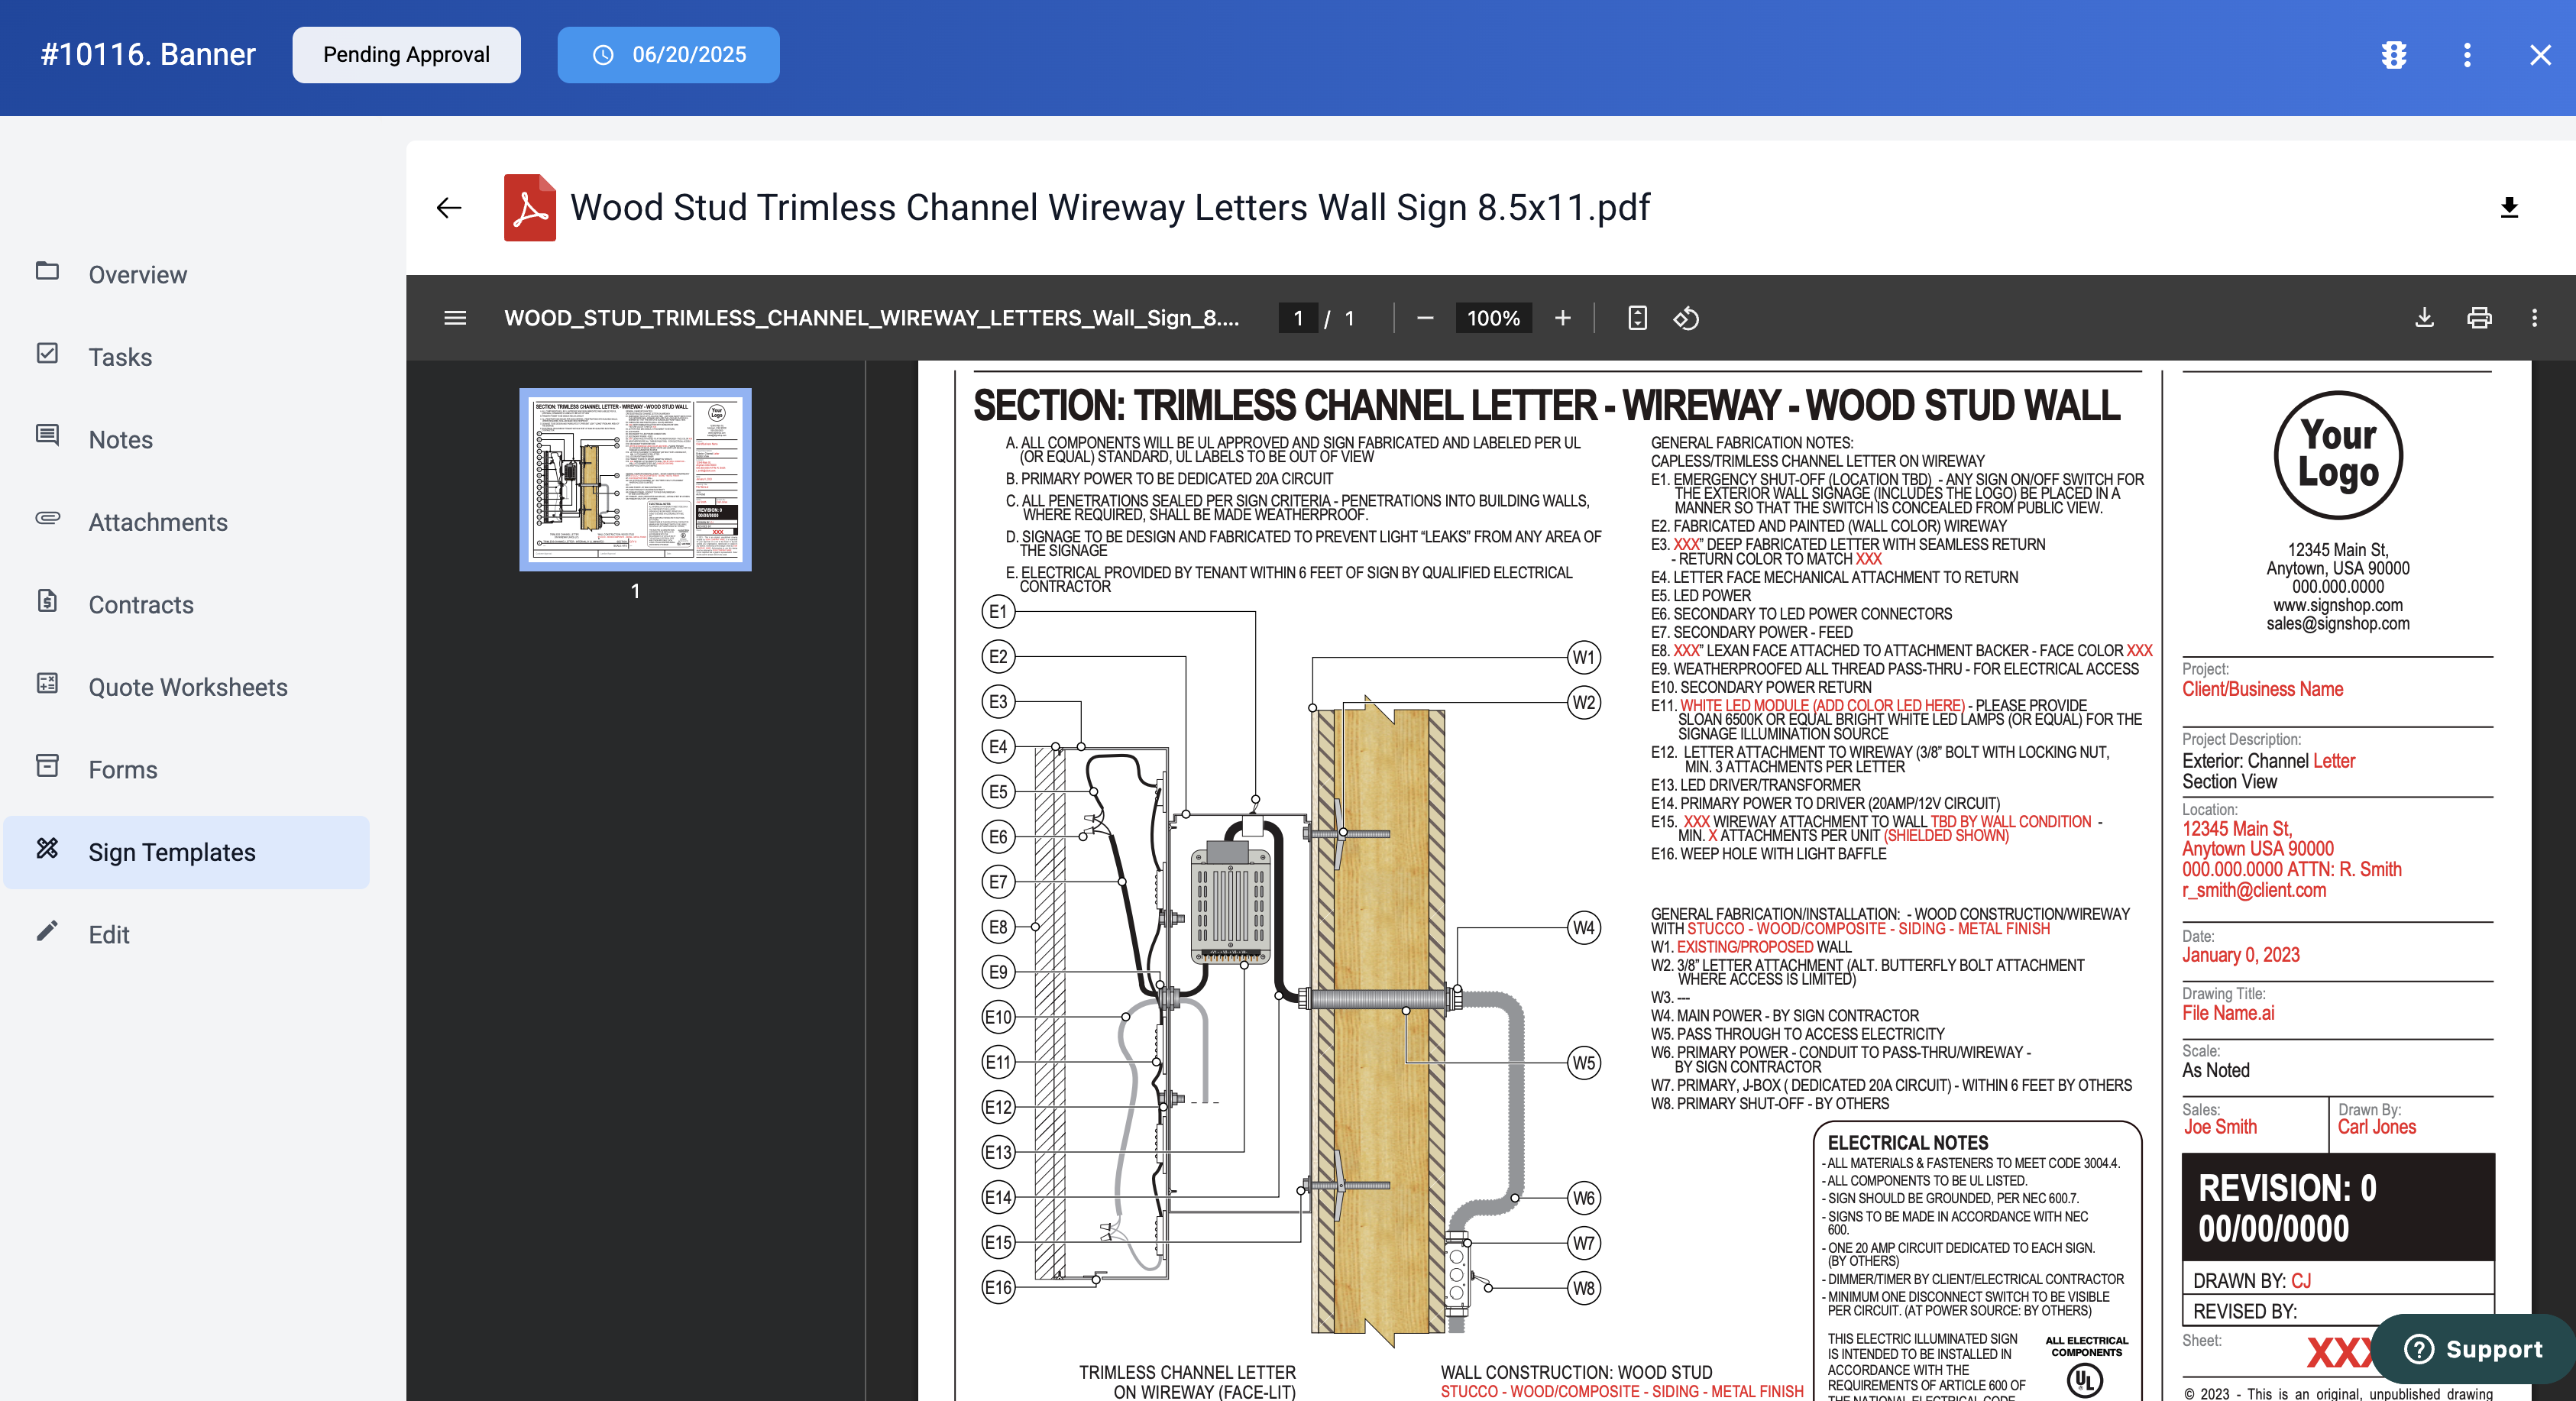Click the W8 callout in the drawing
Viewport: 2576px width, 1401px height.
[x=1584, y=1288]
